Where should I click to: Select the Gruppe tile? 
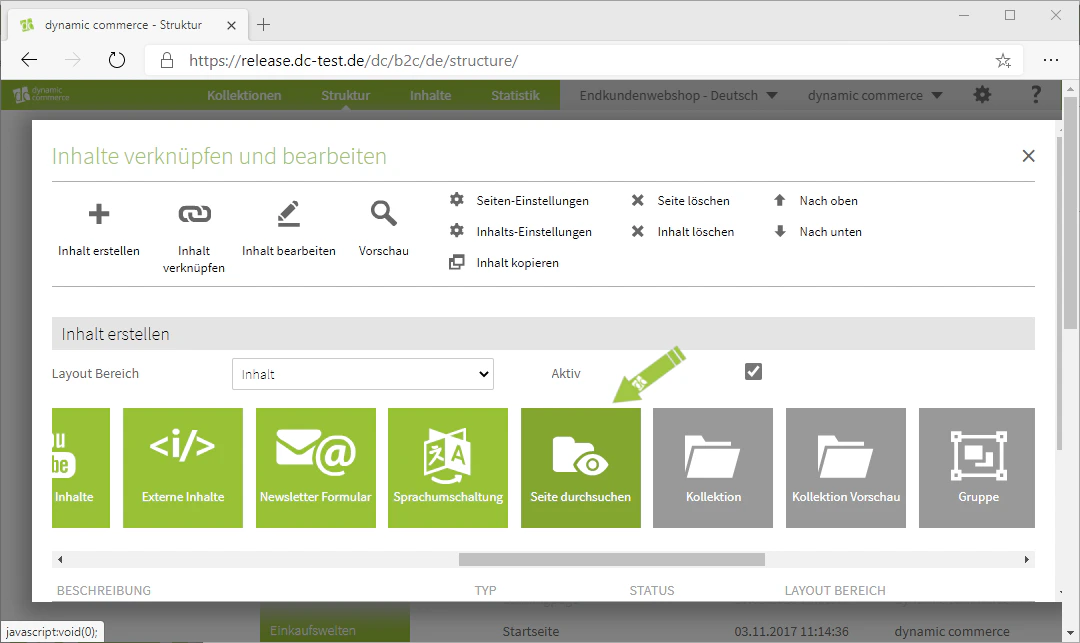[977, 468]
